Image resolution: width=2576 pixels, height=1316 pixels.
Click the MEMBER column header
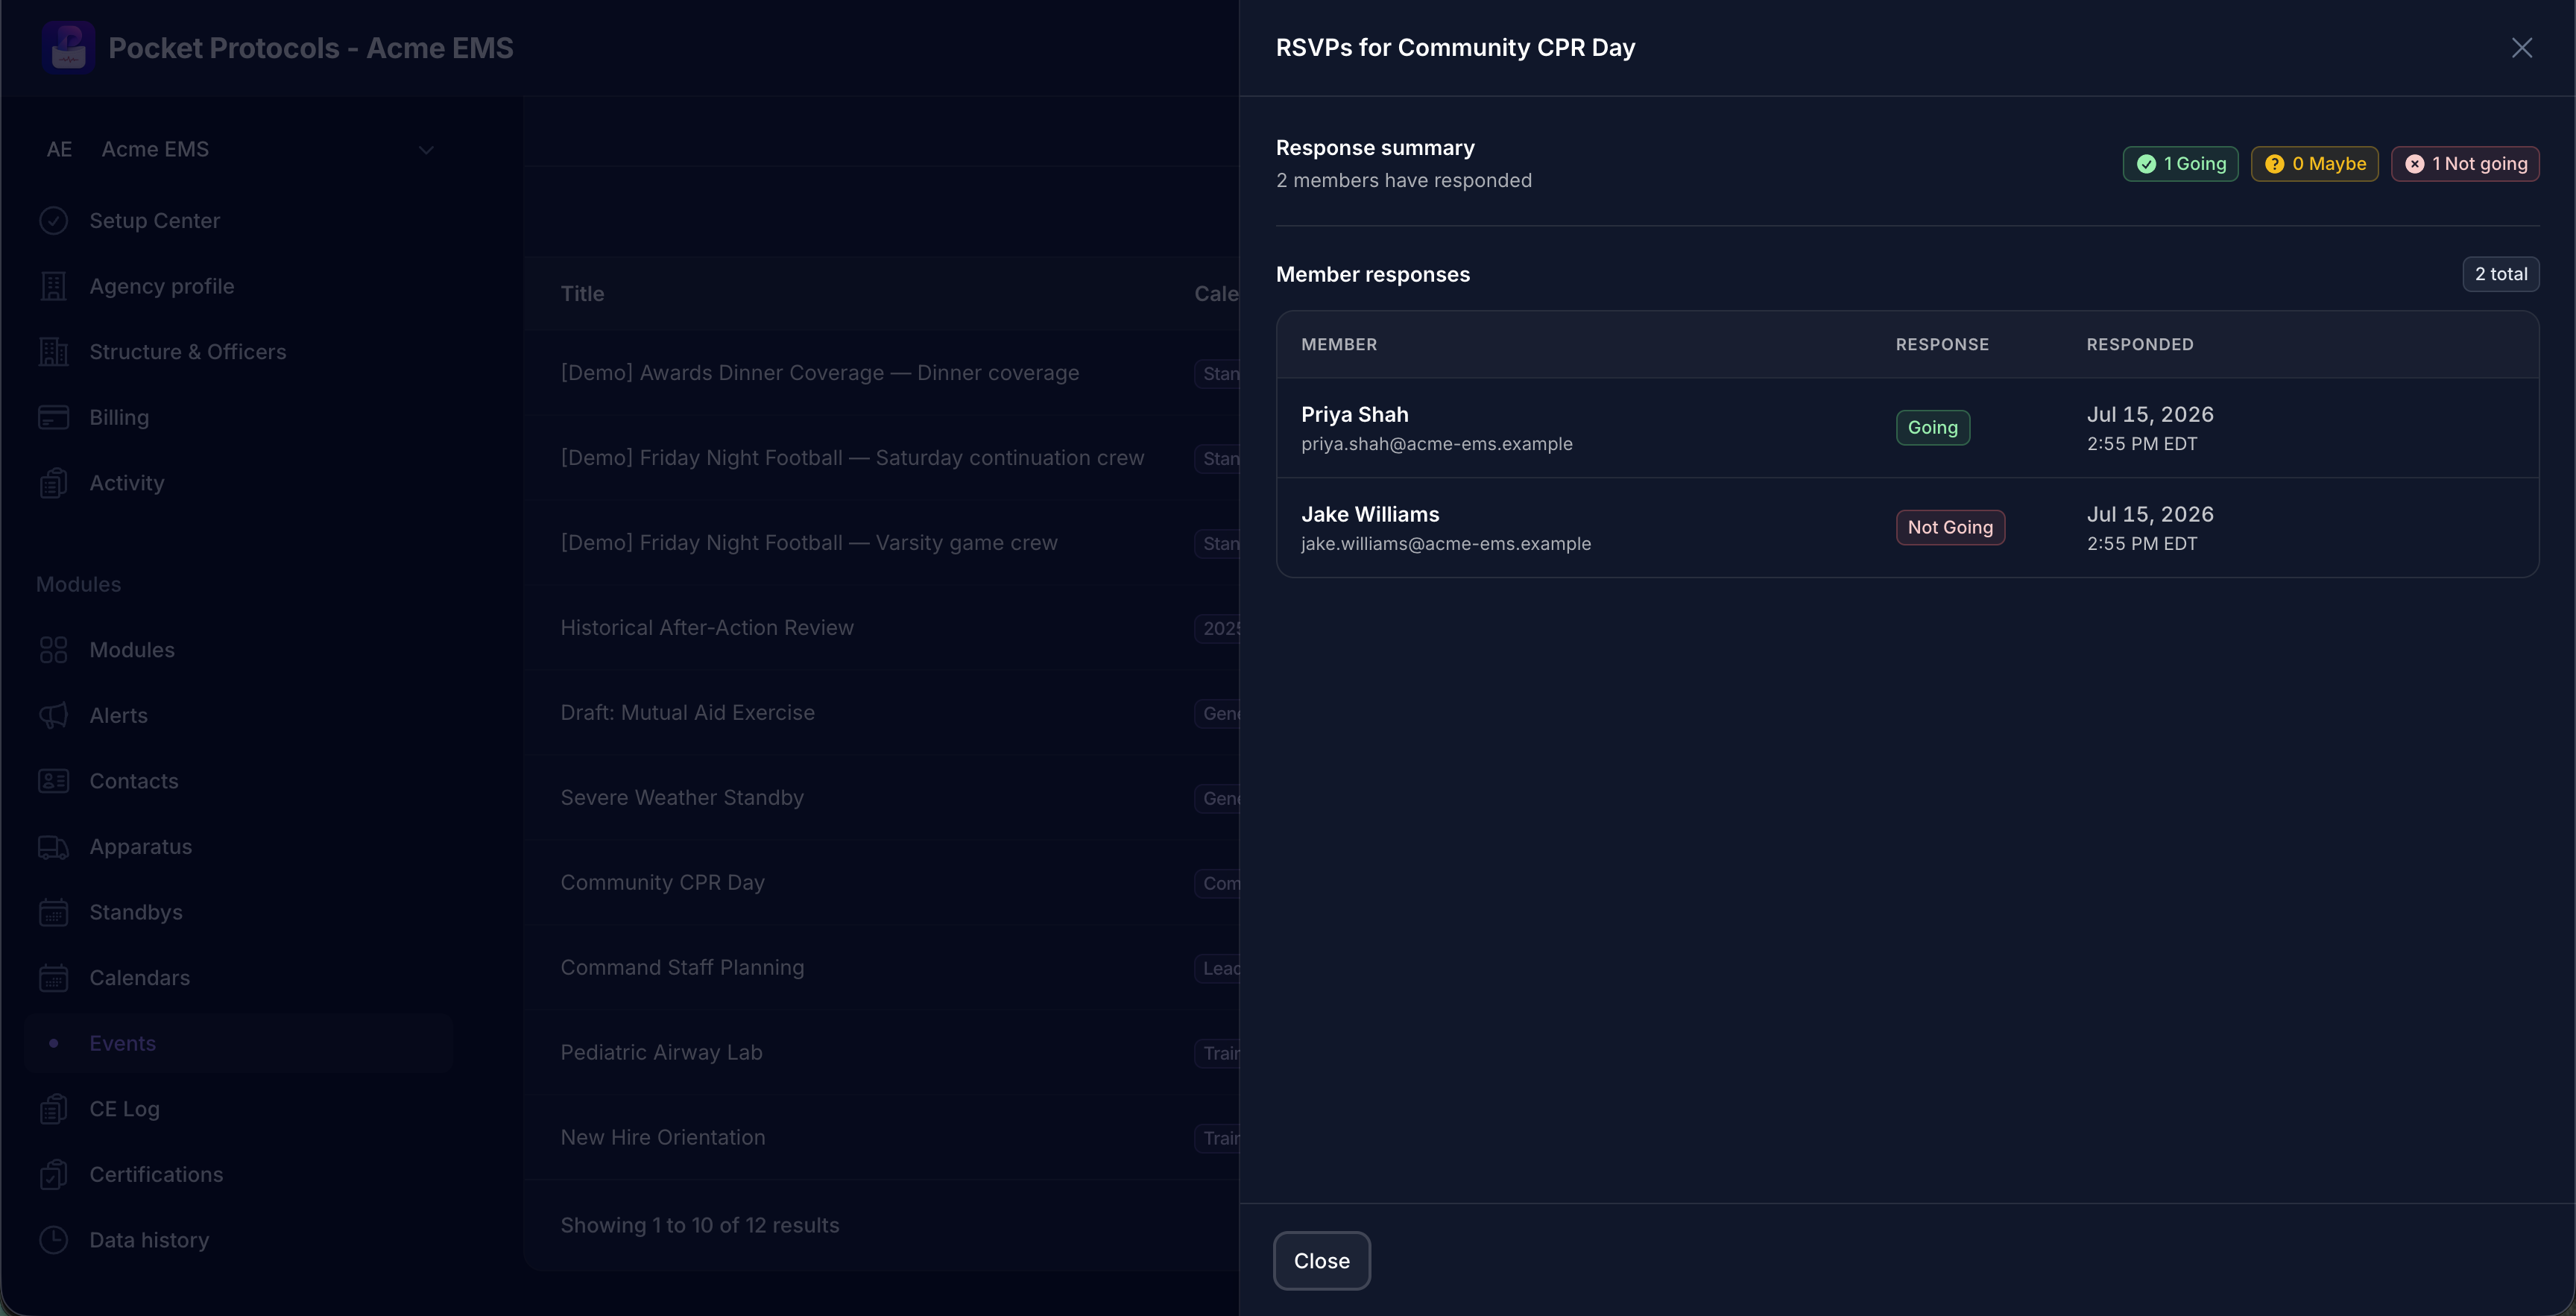(x=1339, y=345)
